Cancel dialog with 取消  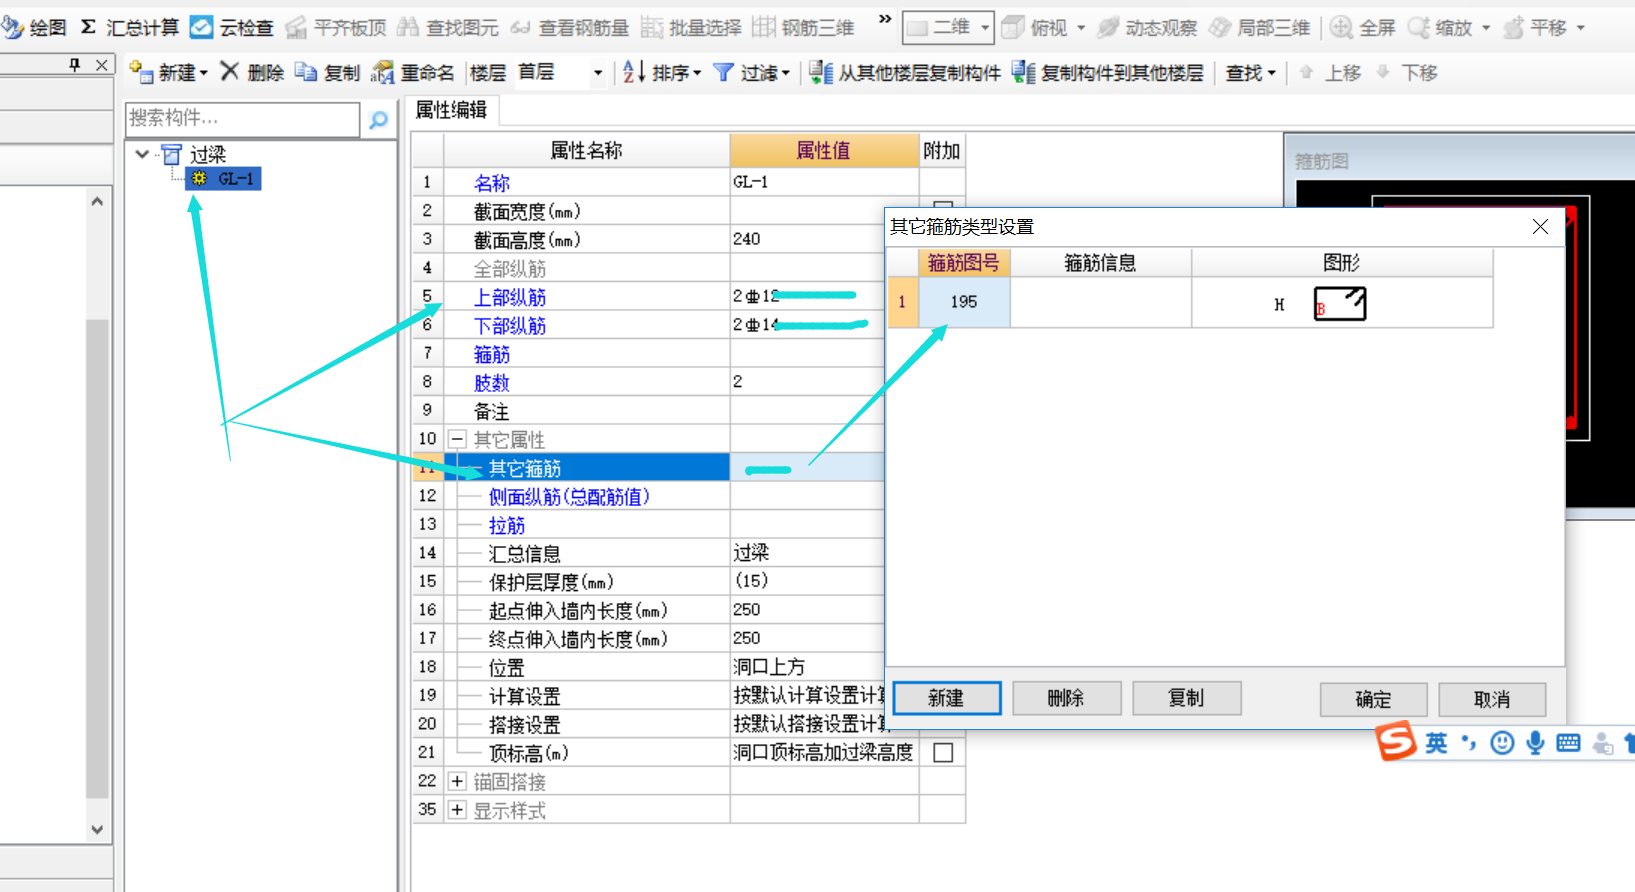[x=1492, y=699]
